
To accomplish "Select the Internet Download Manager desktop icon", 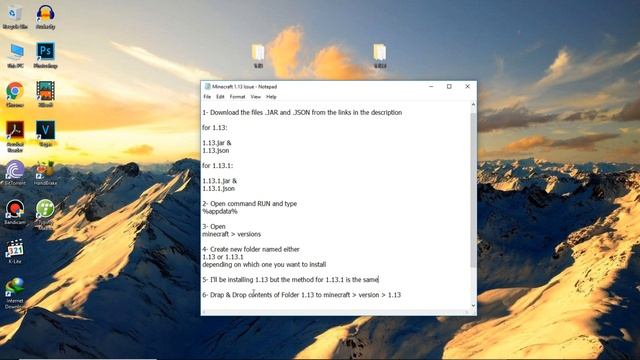I will 15,293.
